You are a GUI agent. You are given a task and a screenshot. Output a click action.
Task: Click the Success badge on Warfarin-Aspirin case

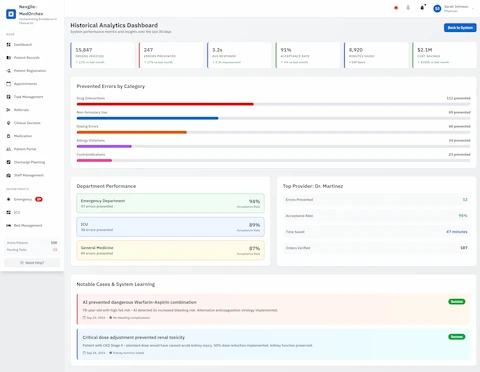(457, 302)
